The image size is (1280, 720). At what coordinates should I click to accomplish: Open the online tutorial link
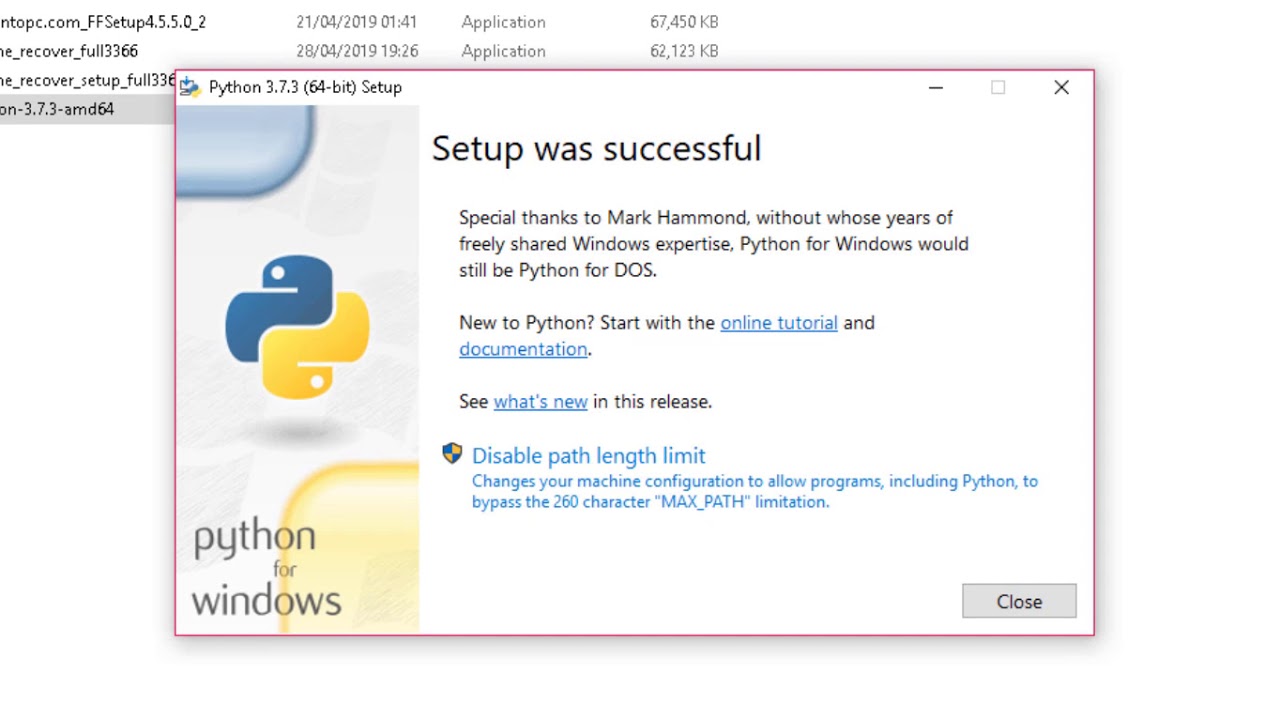point(779,323)
